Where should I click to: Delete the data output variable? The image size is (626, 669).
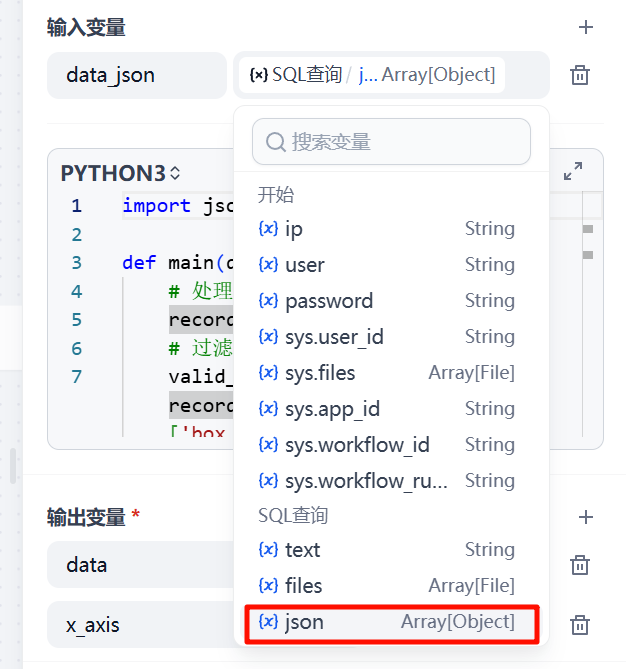click(579, 565)
